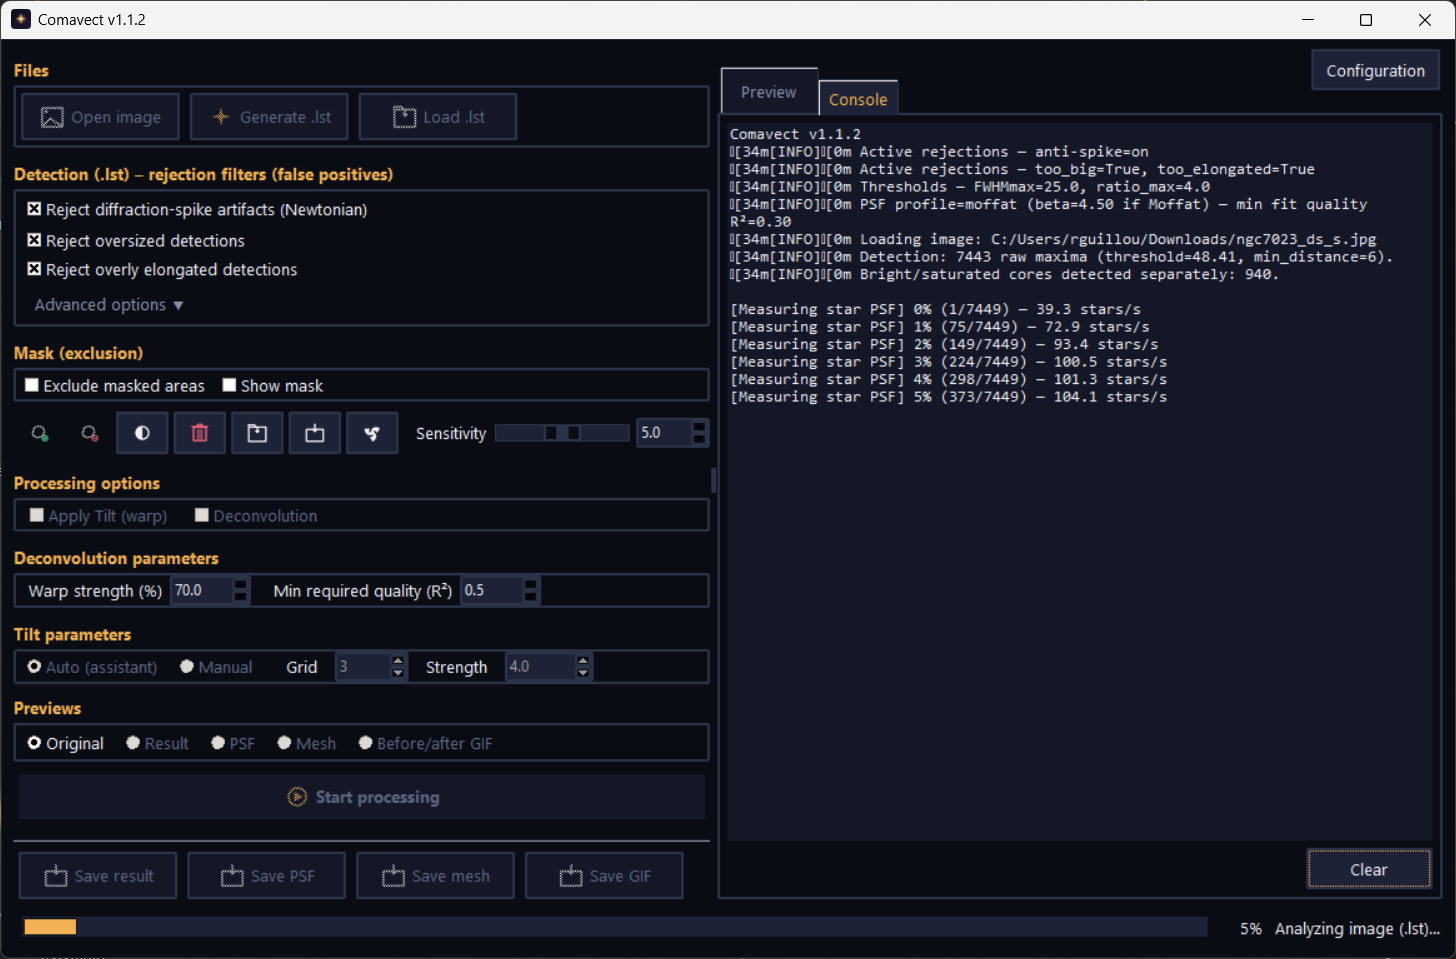Viewport: 1456px width, 959px height.
Task: Save the mask using the download-tray icon
Action: pyautogui.click(x=315, y=433)
